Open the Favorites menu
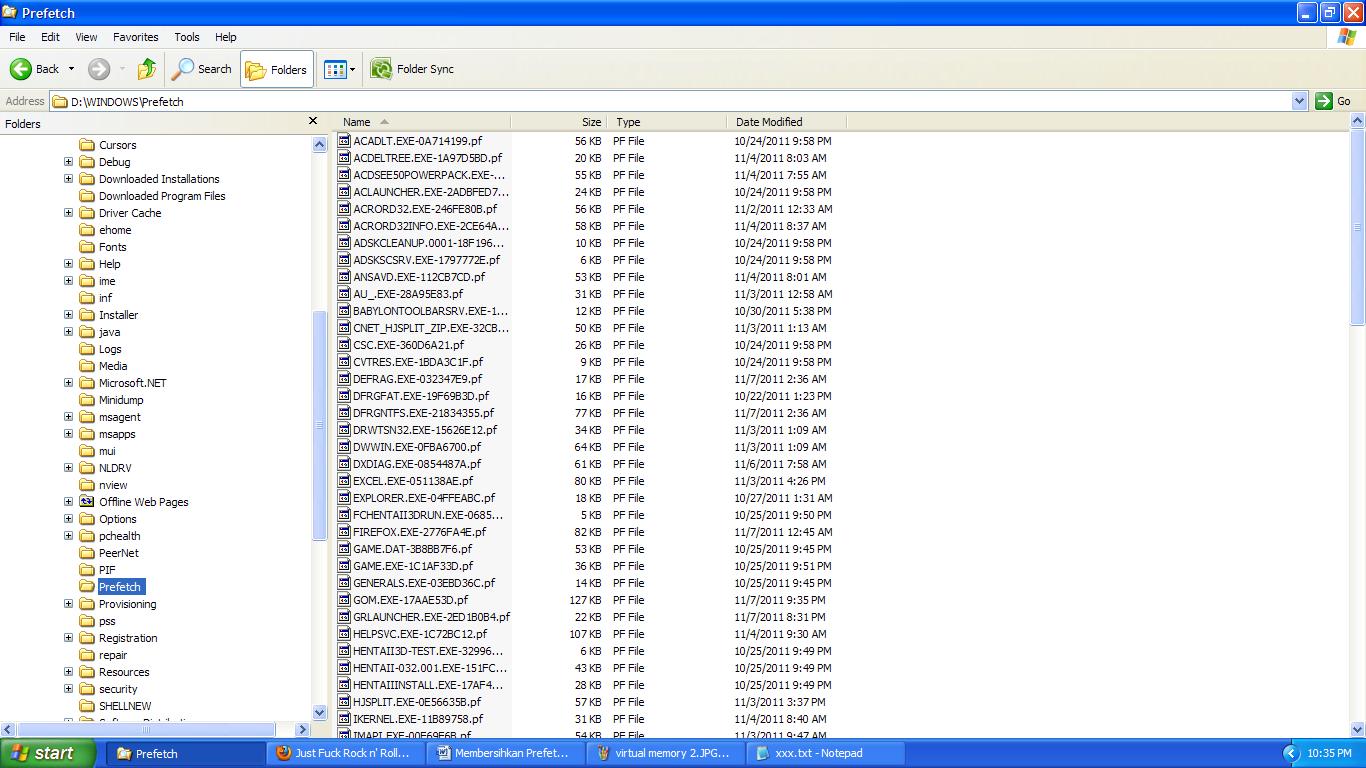Image resolution: width=1366 pixels, height=768 pixels. tap(135, 37)
